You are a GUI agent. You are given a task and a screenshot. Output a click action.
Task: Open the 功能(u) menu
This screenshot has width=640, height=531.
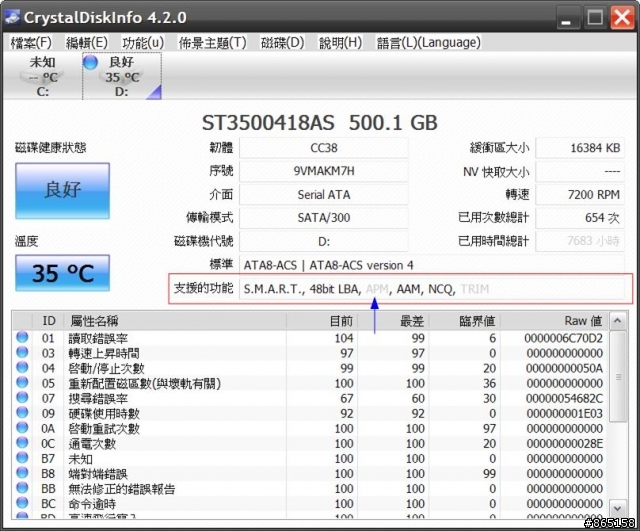click(143, 42)
